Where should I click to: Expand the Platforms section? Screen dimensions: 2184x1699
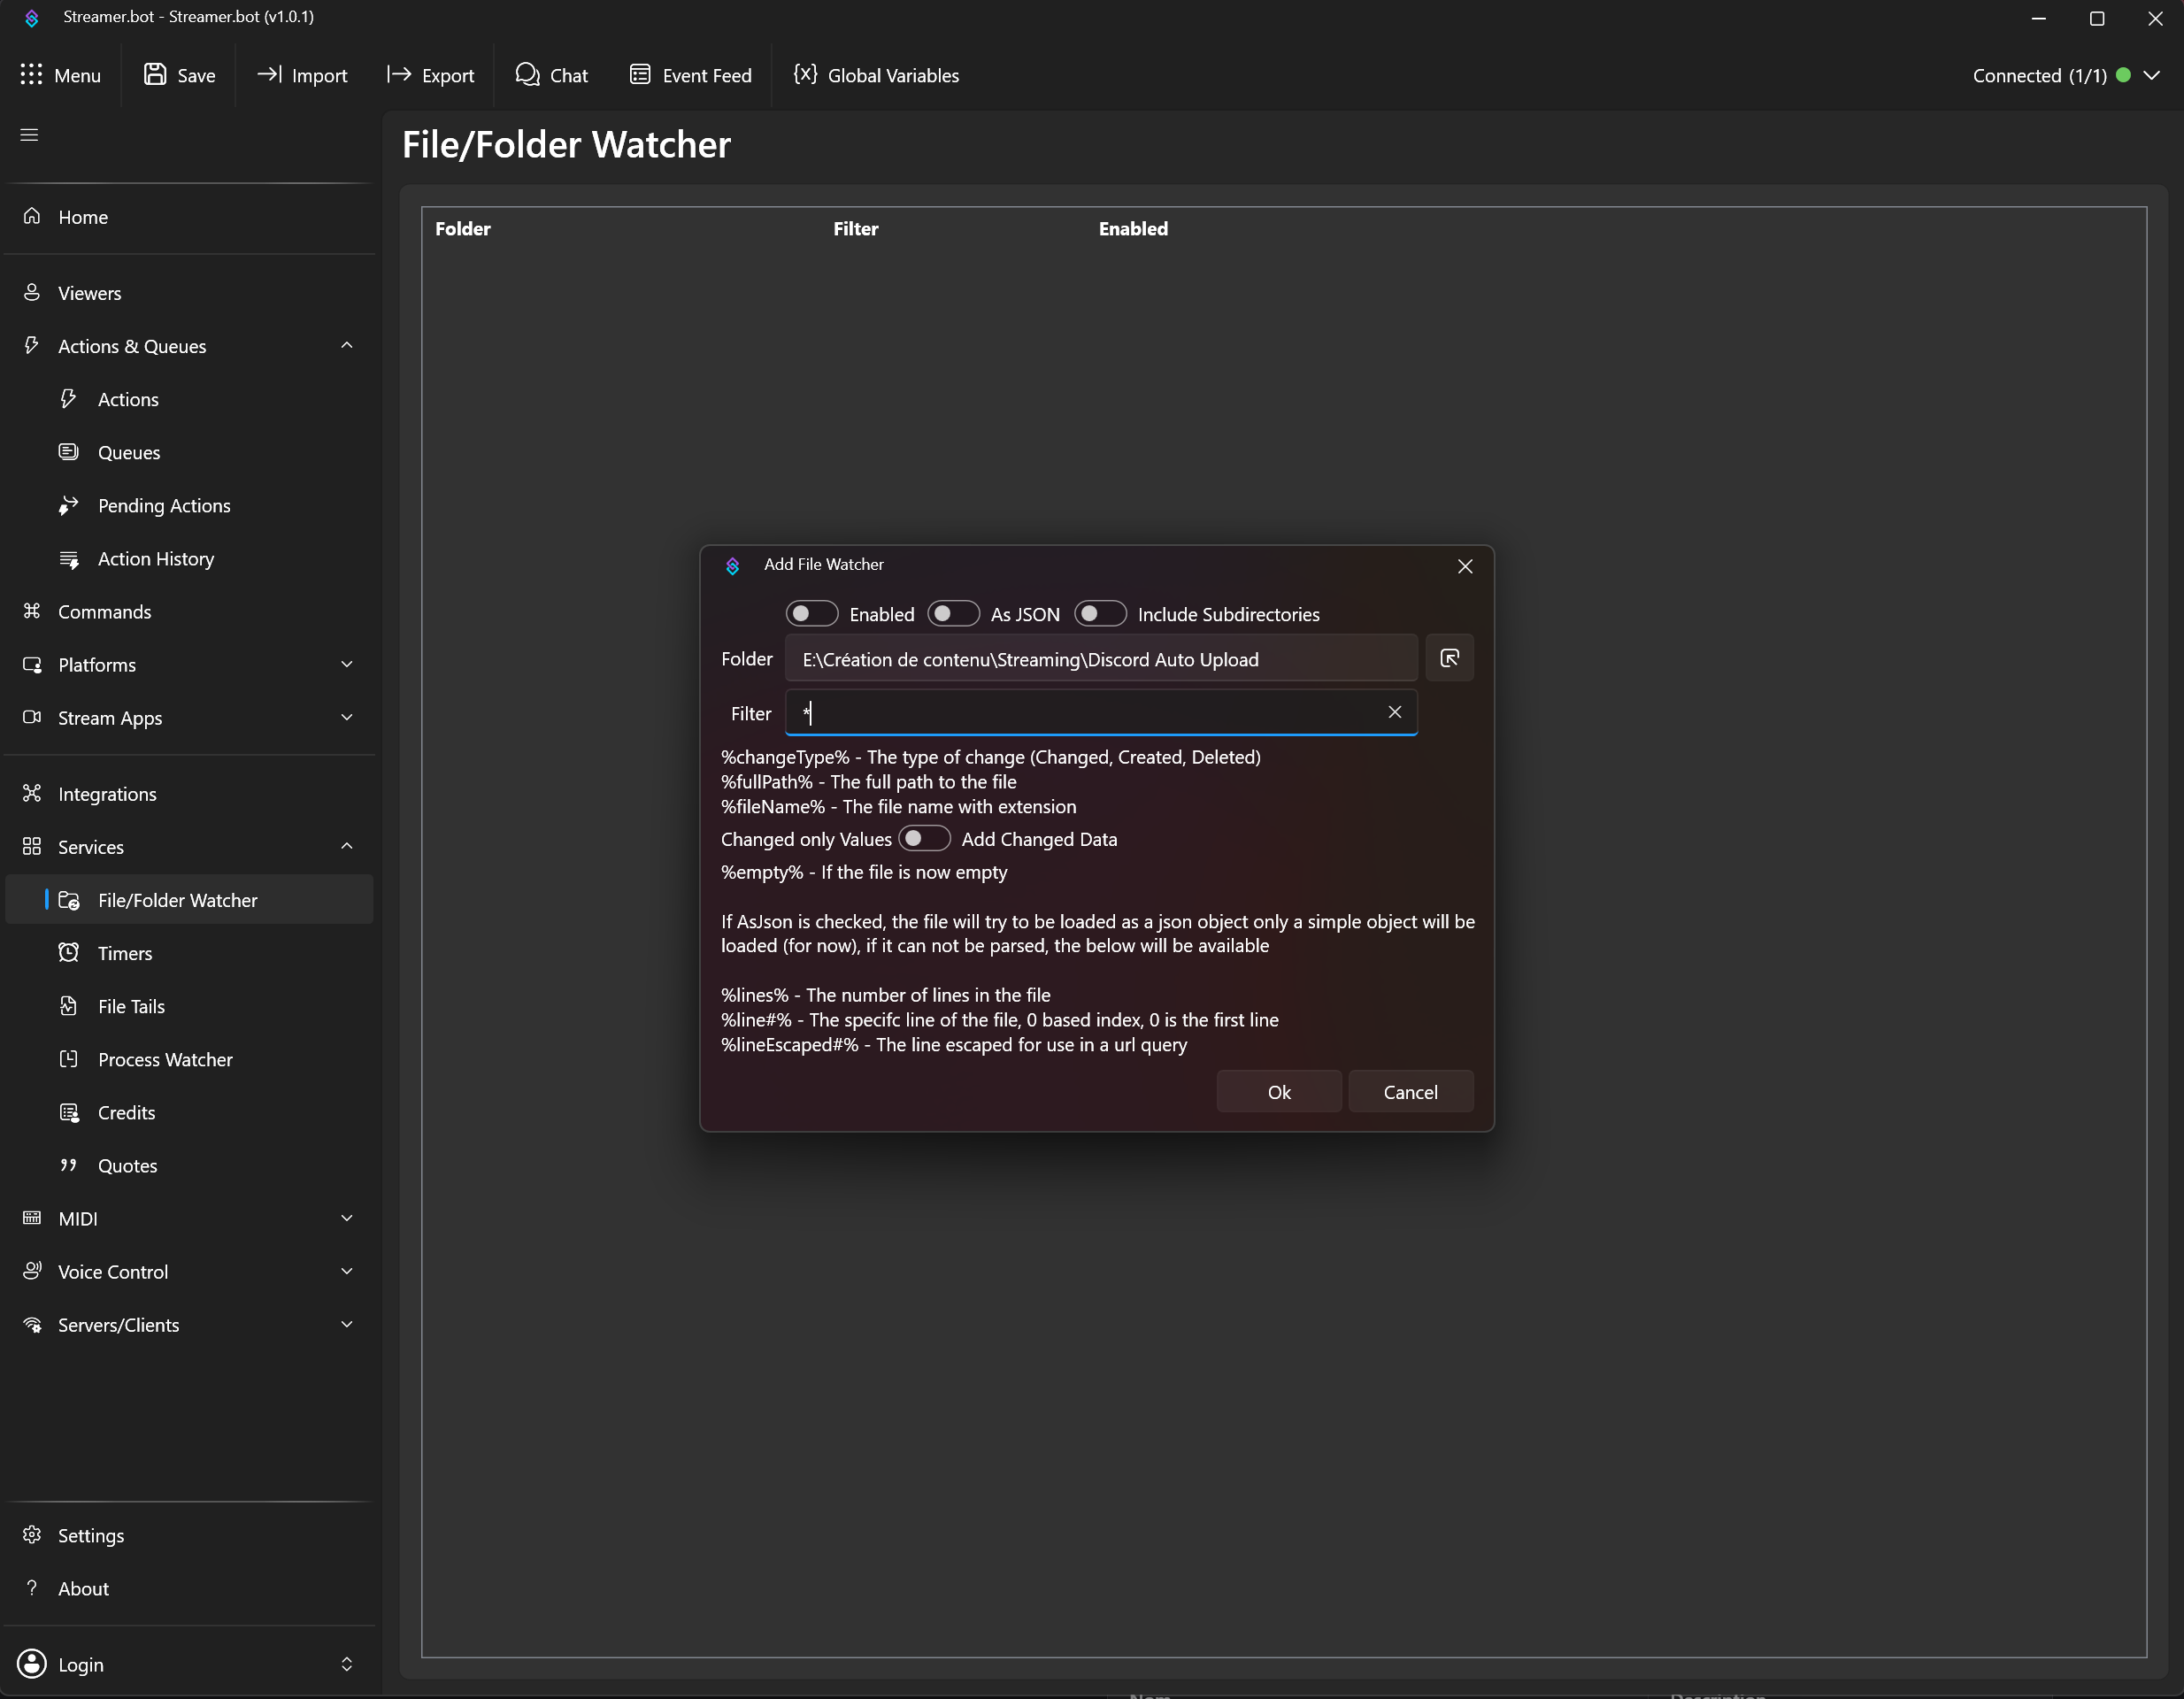347,664
